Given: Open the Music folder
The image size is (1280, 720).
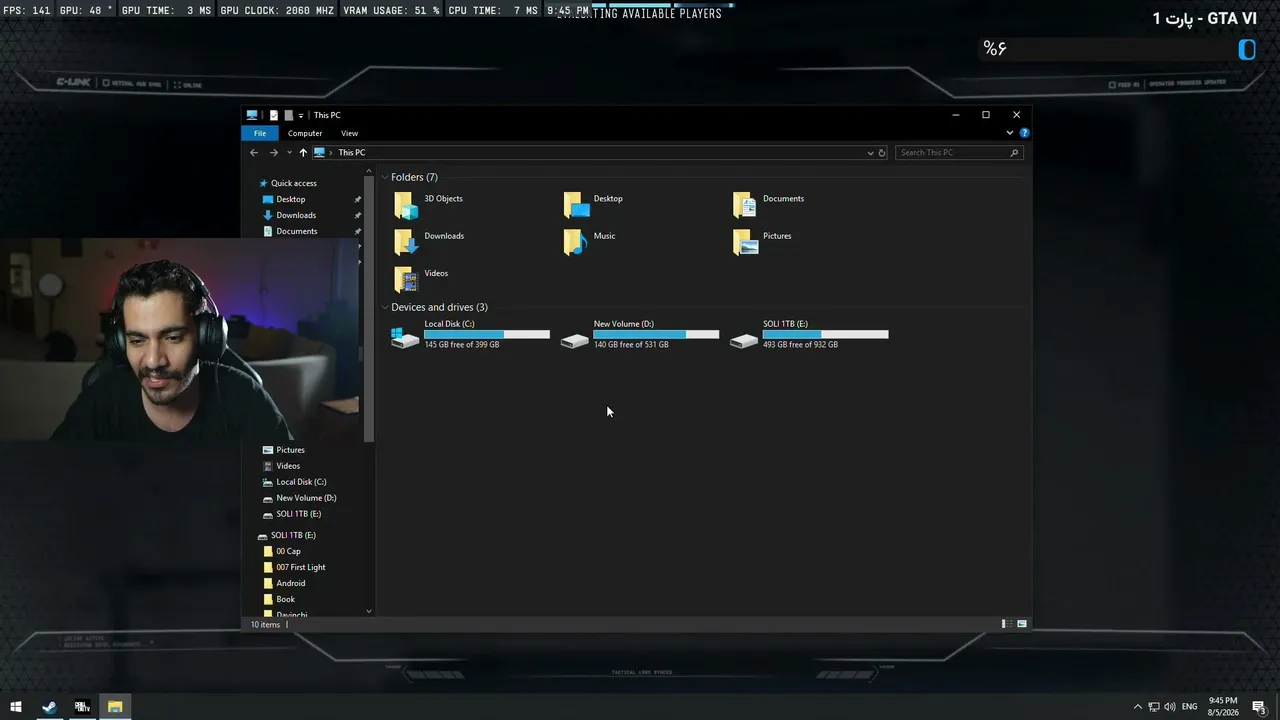Looking at the screenshot, I should pos(589,241).
